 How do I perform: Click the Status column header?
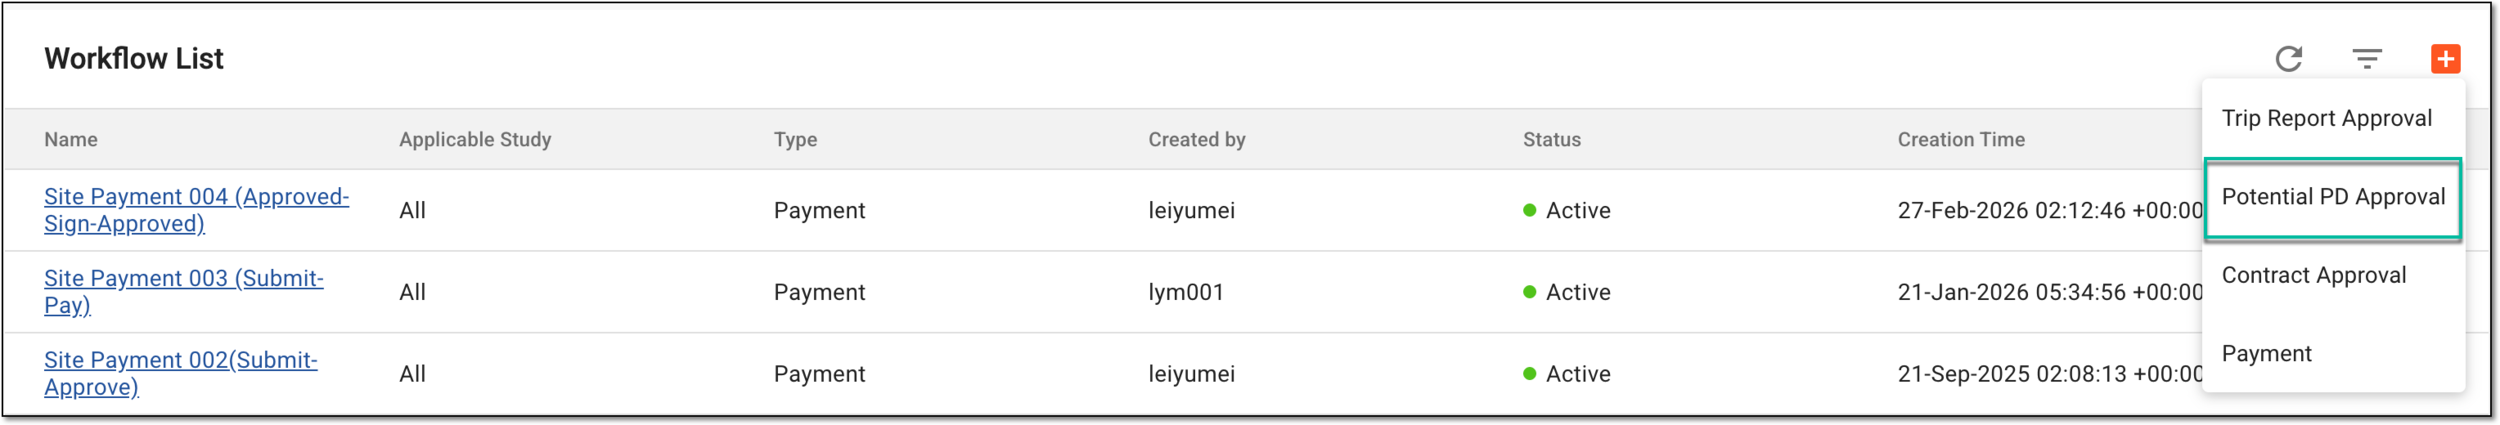coord(1551,140)
